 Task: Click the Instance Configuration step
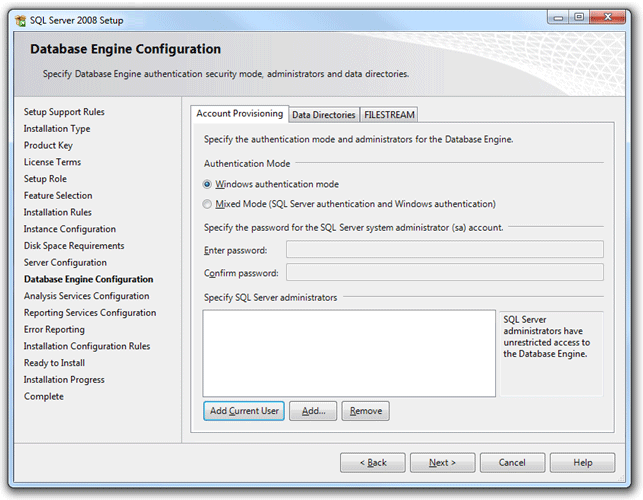point(70,229)
